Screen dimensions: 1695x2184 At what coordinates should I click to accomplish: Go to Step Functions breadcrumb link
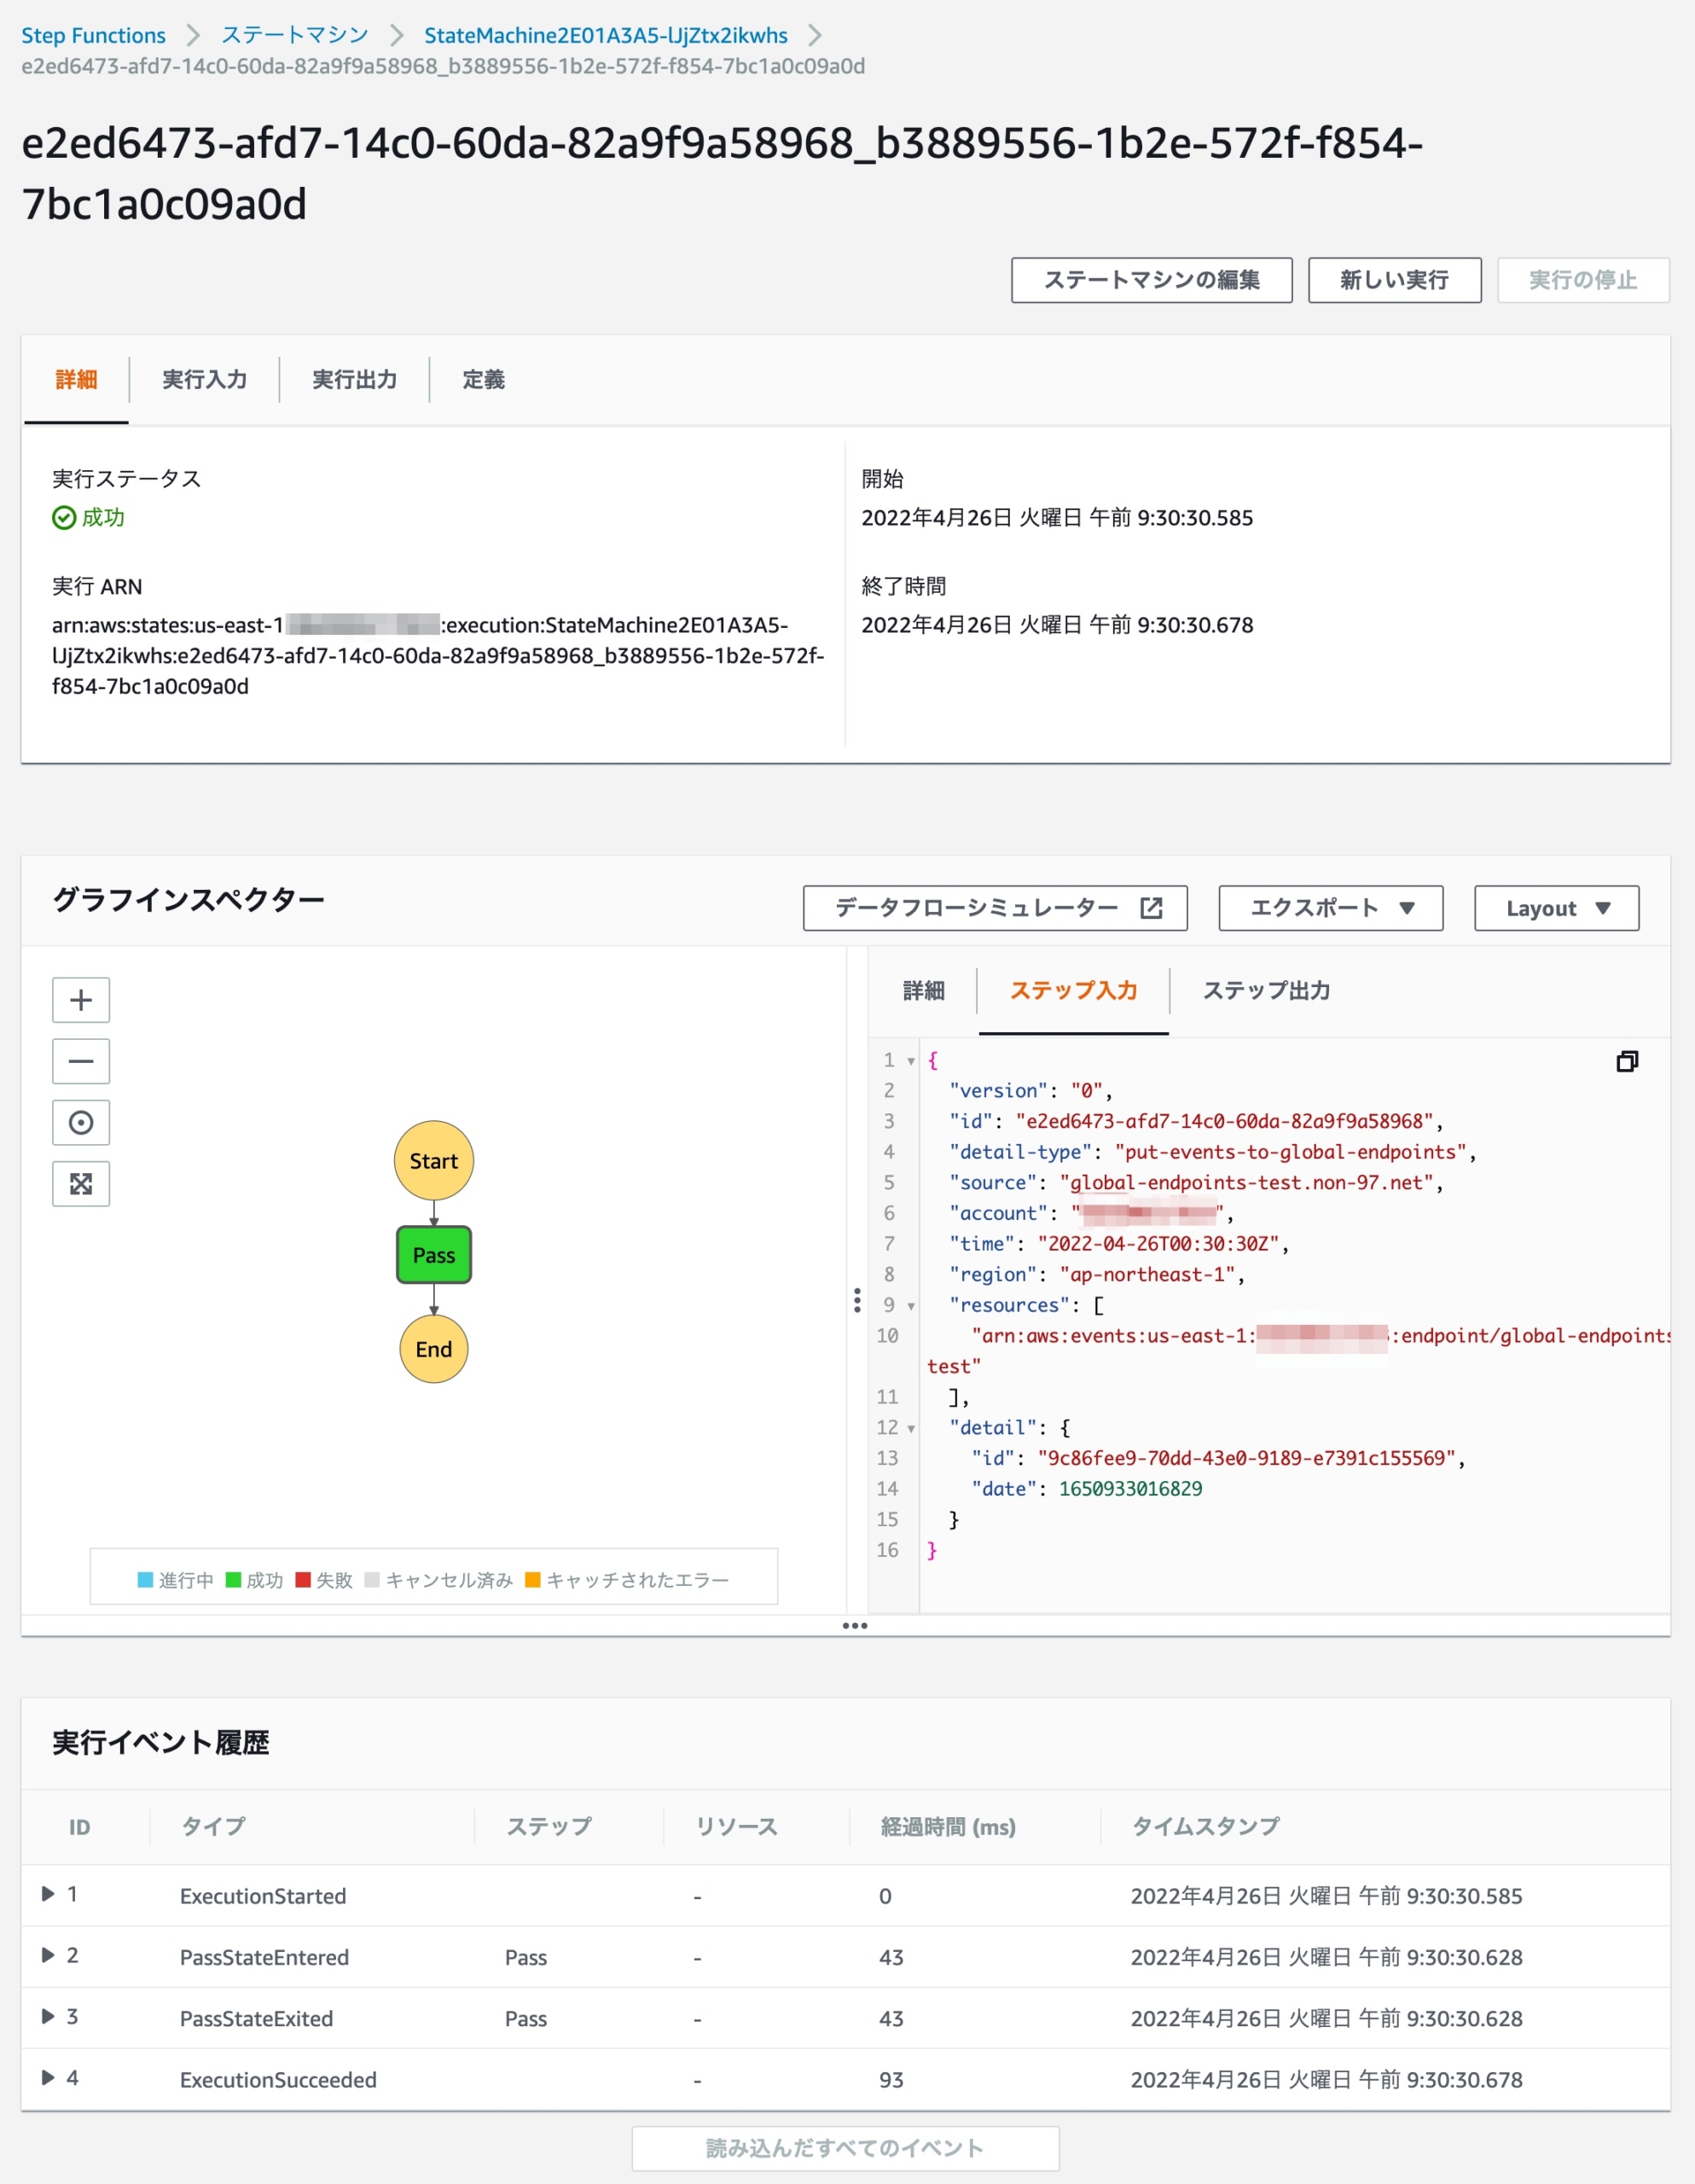(x=94, y=35)
